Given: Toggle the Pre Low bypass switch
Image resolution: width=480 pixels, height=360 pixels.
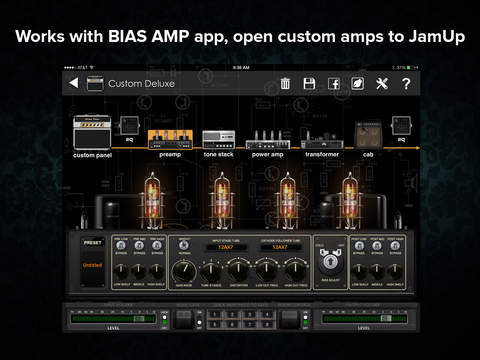Looking at the screenshot, I should pyautogui.click(x=121, y=246).
